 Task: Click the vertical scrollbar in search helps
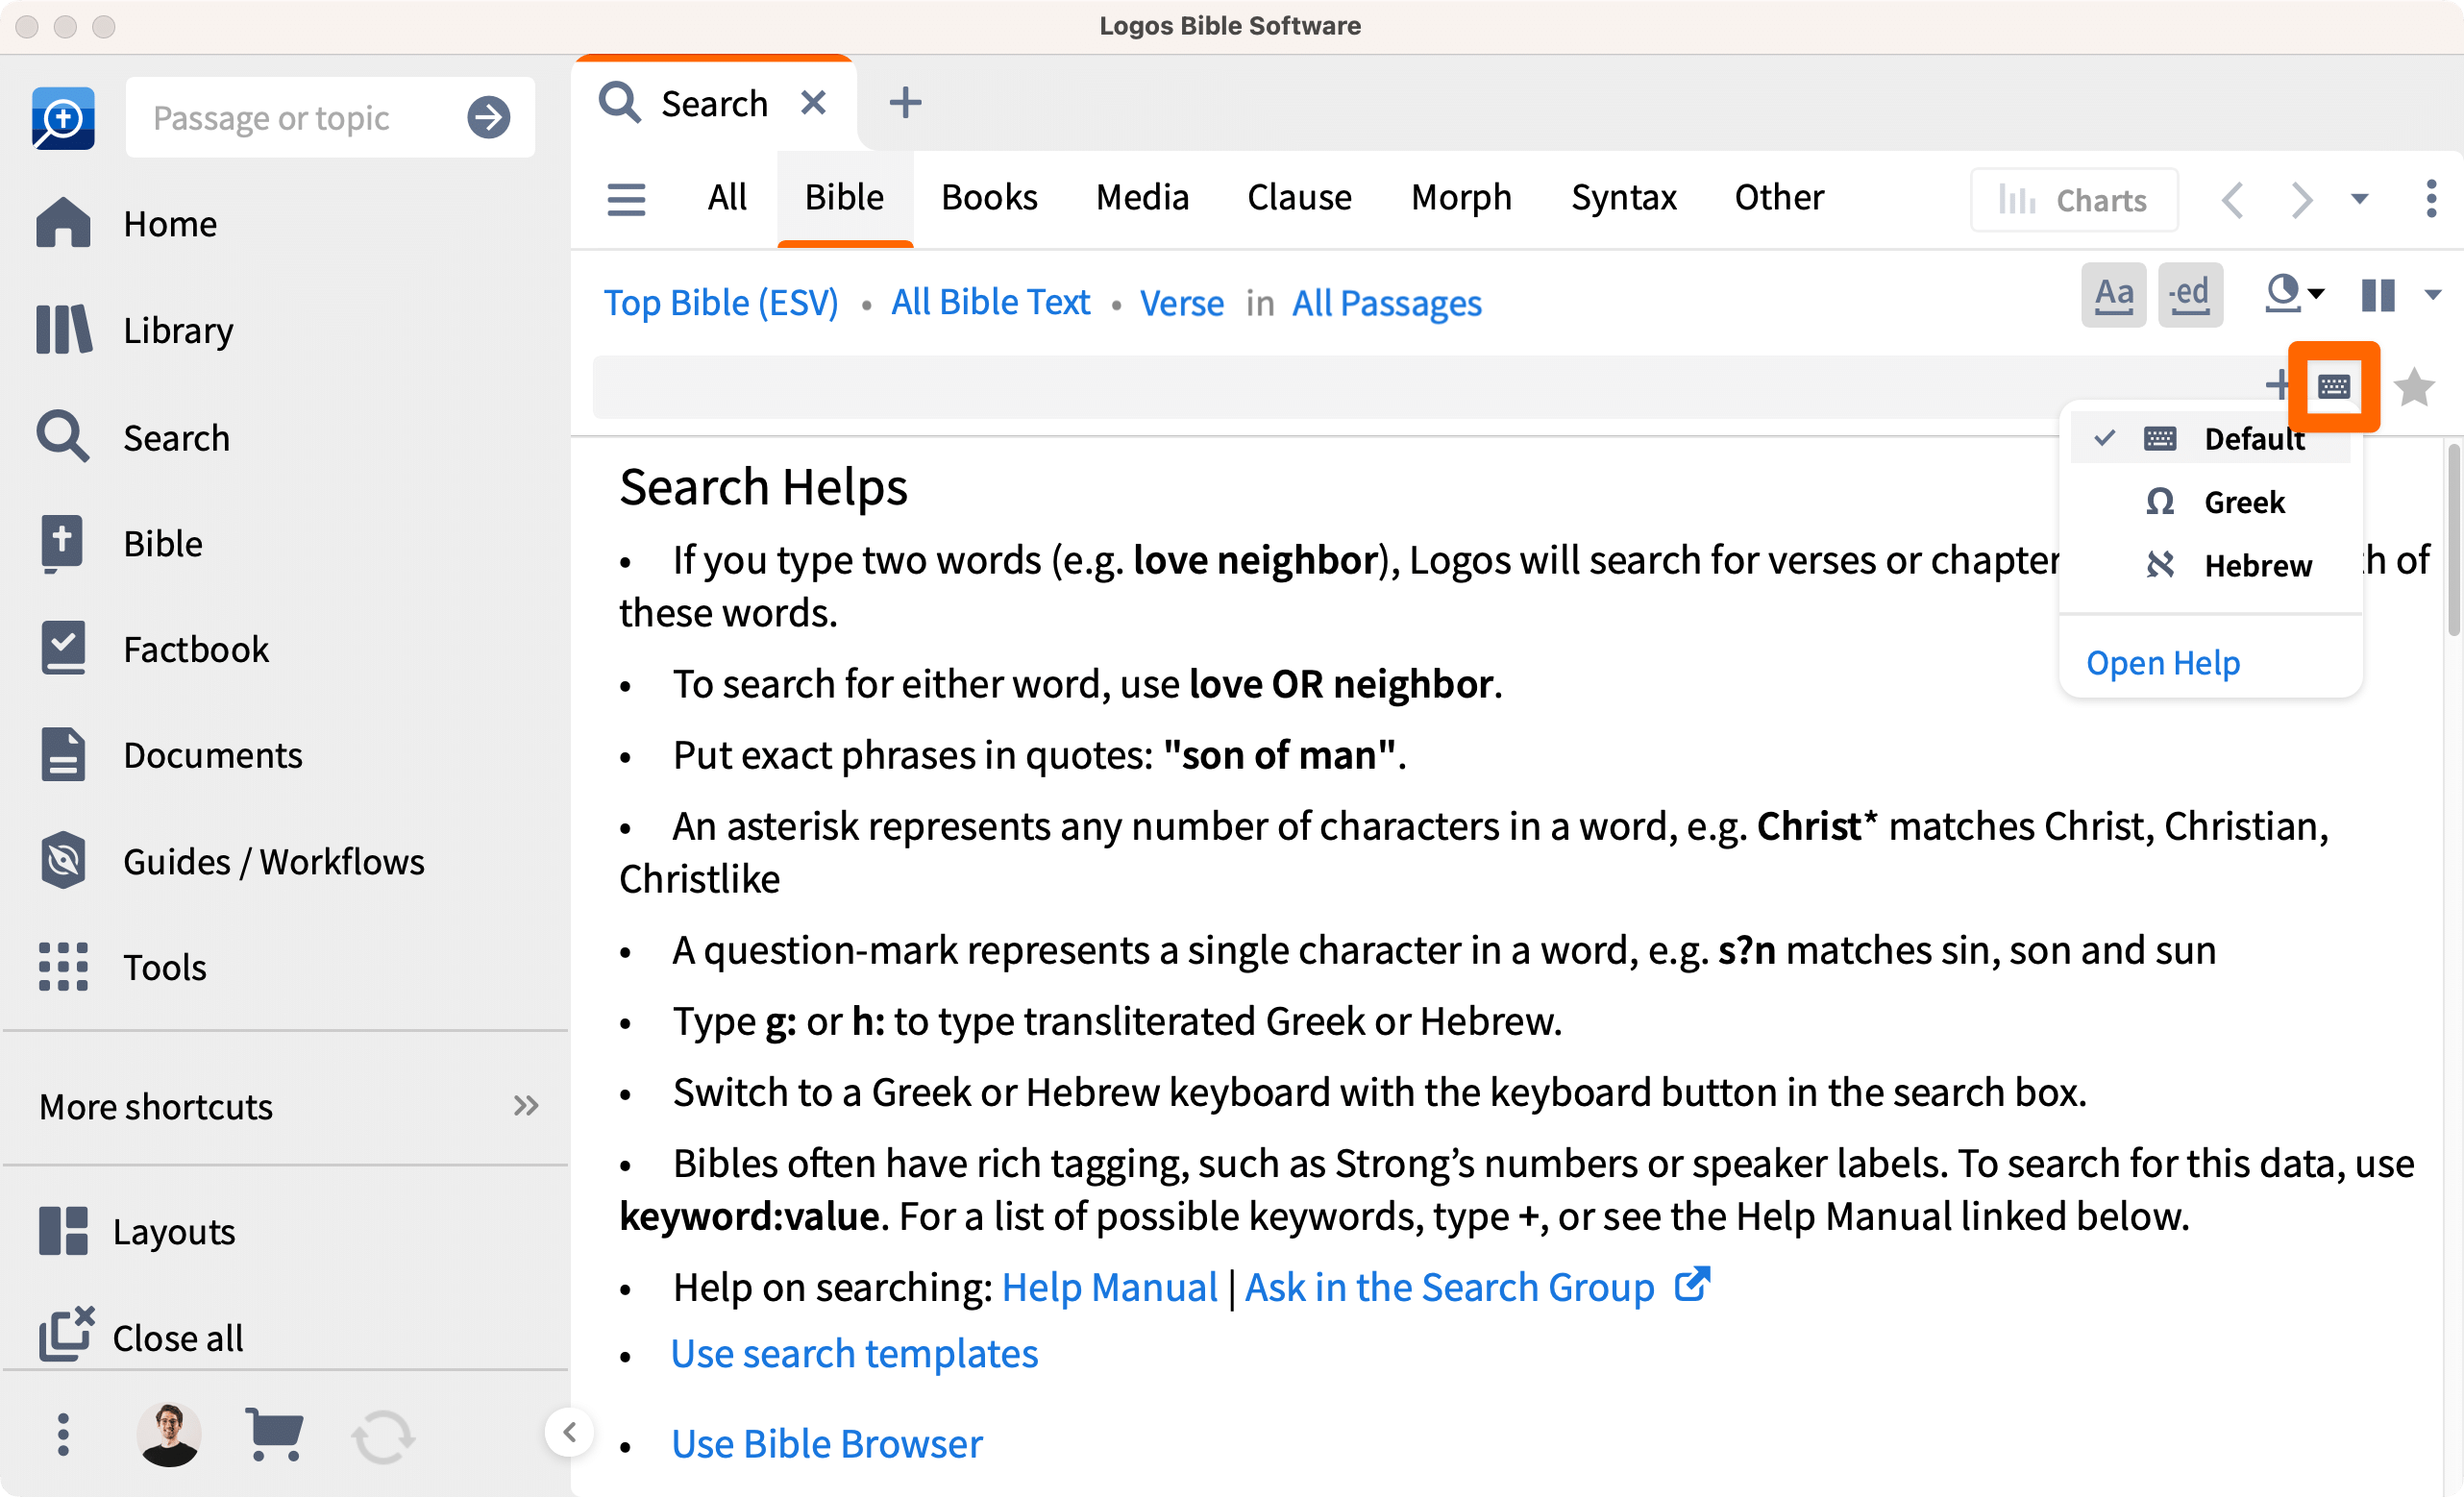tap(2453, 540)
